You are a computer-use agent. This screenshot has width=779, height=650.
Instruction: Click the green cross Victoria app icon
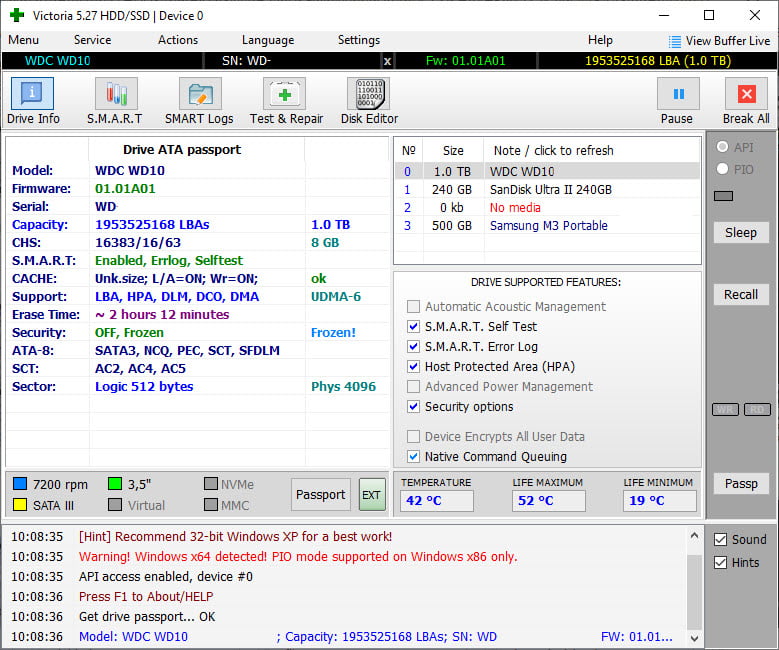[x=17, y=15]
